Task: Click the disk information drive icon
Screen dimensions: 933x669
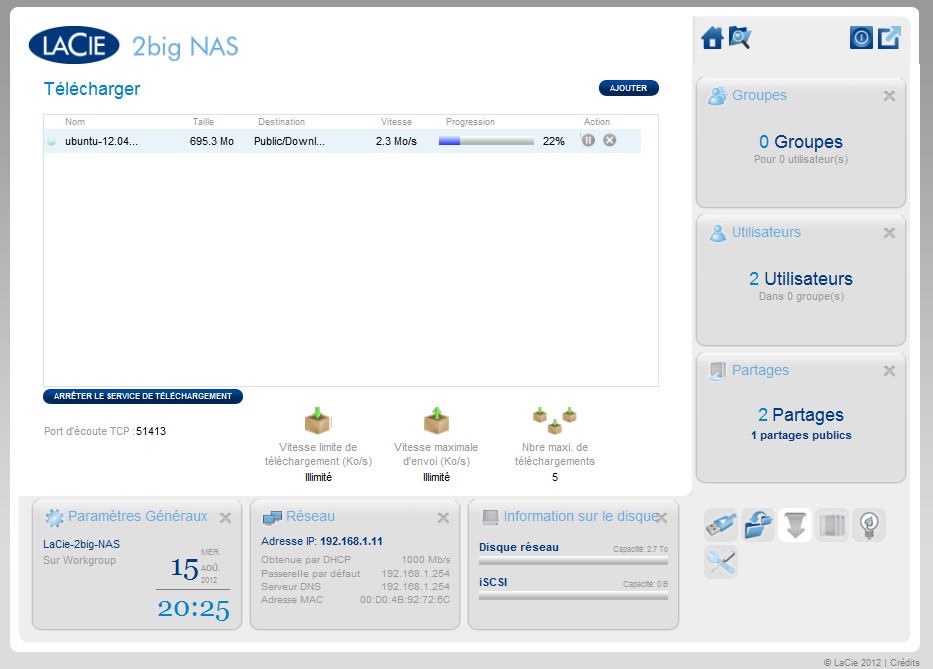Action: point(490,517)
